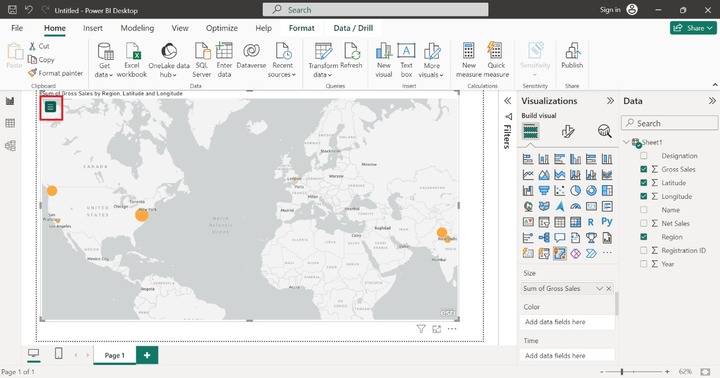Select the Power Apps visual

[575, 253]
